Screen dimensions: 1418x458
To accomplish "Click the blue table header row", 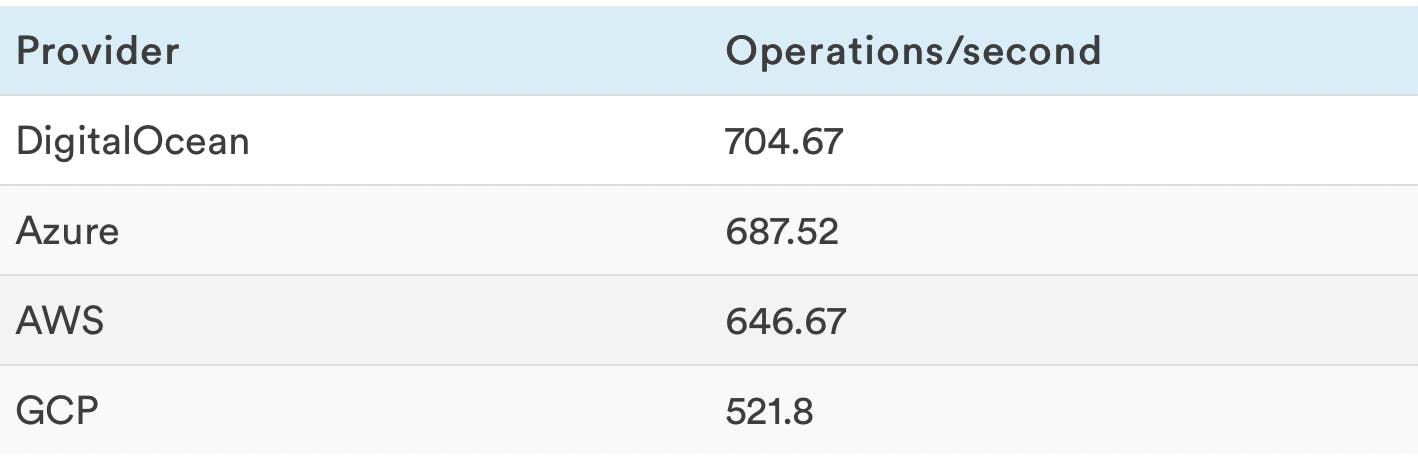I will click(x=500, y=51).
